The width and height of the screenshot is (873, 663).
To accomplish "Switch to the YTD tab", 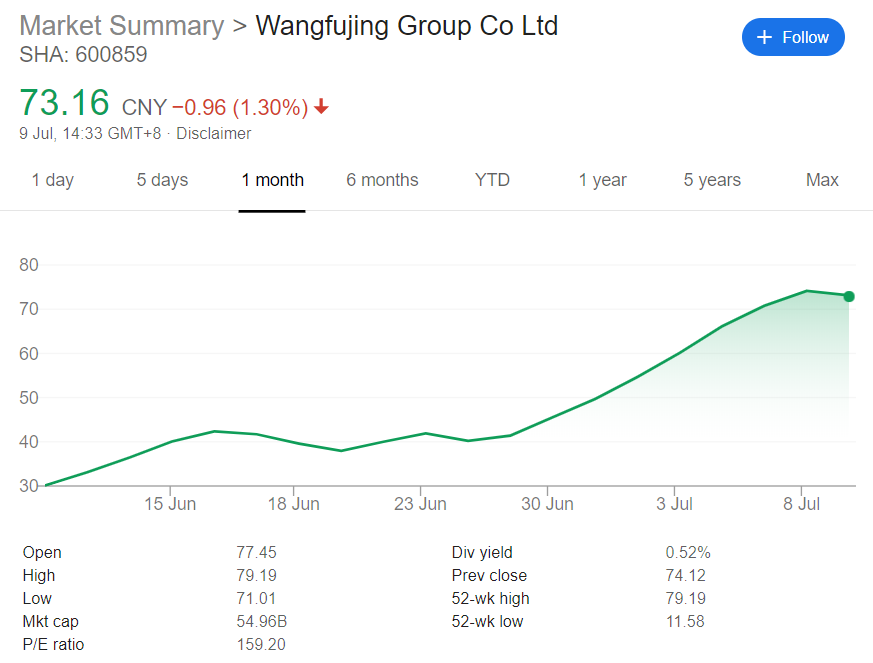I will pyautogui.click(x=492, y=180).
